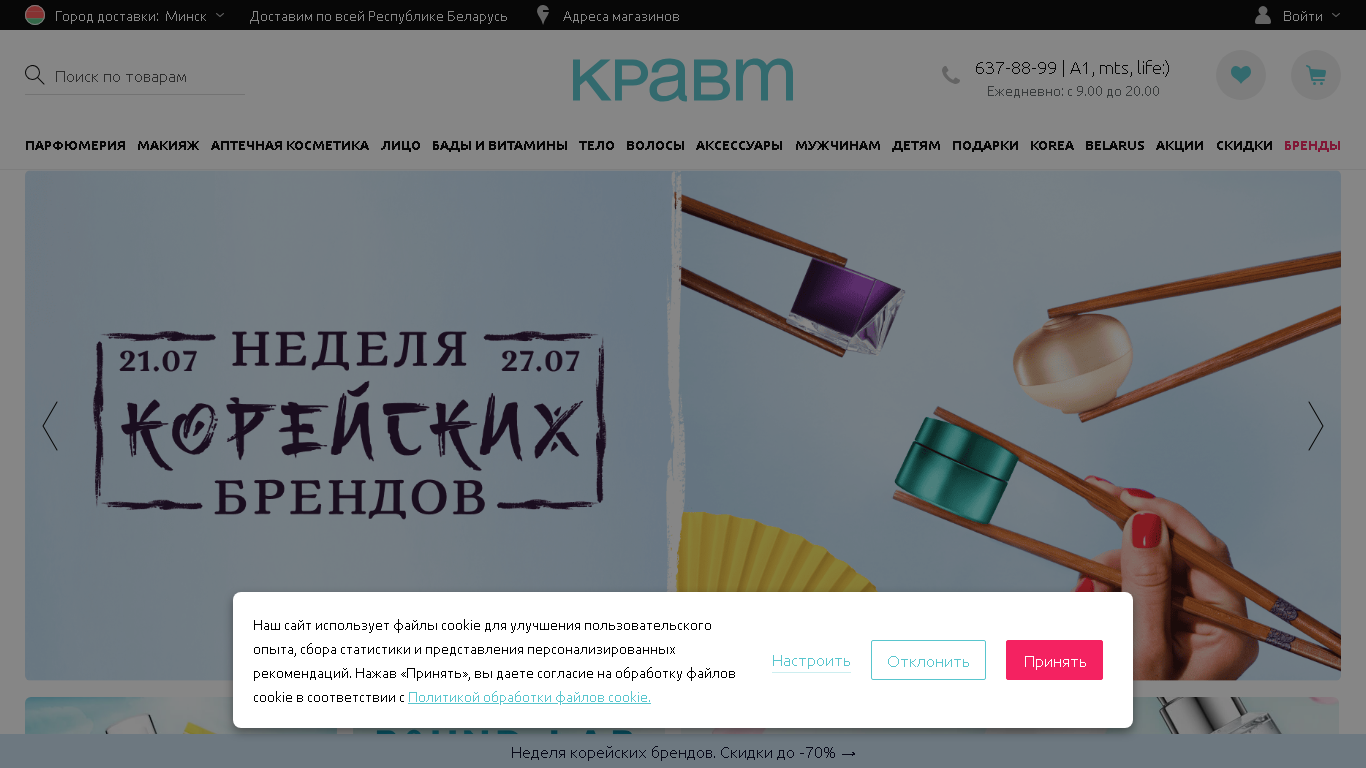The height and width of the screenshot is (768, 1366).
Task: Open the cookie processing policy link
Action: click(x=529, y=697)
